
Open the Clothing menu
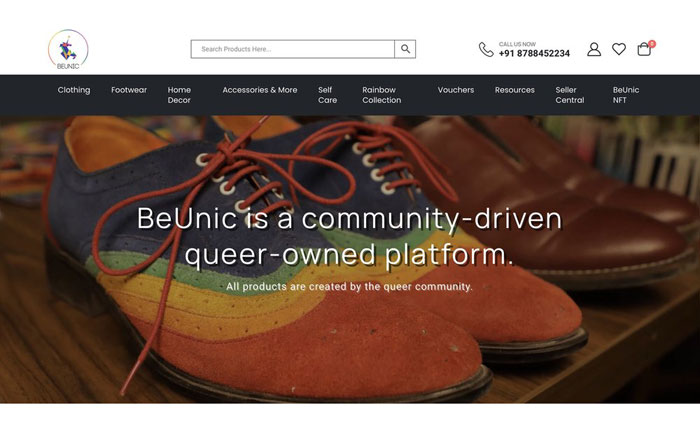point(74,90)
